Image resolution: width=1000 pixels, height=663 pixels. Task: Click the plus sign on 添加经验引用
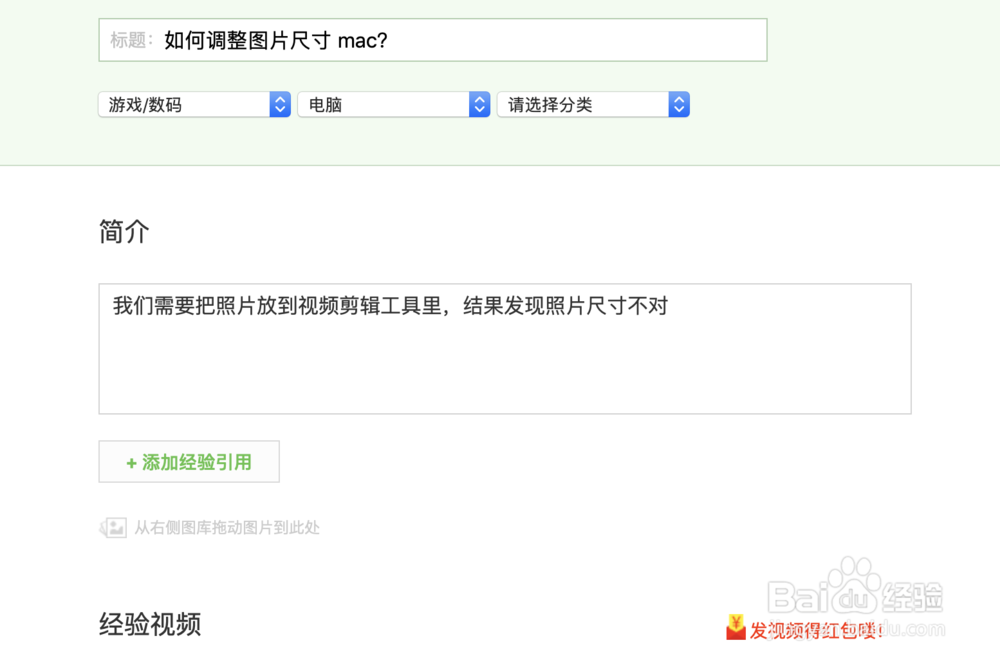click(x=131, y=463)
